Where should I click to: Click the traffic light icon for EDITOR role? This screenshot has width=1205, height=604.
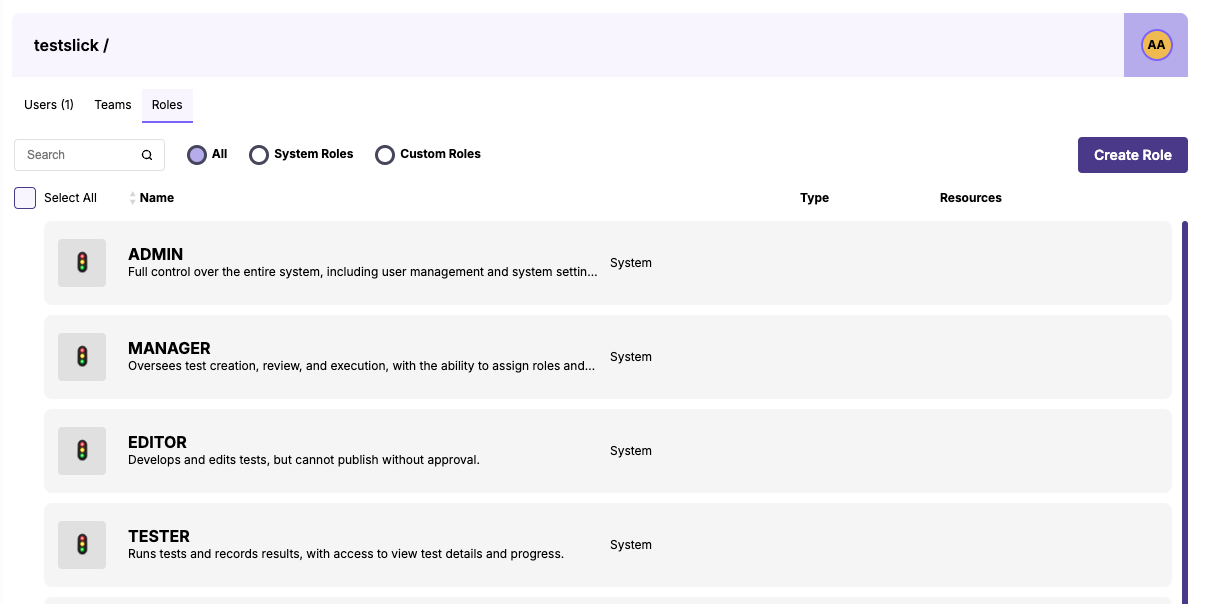(x=82, y=451)
